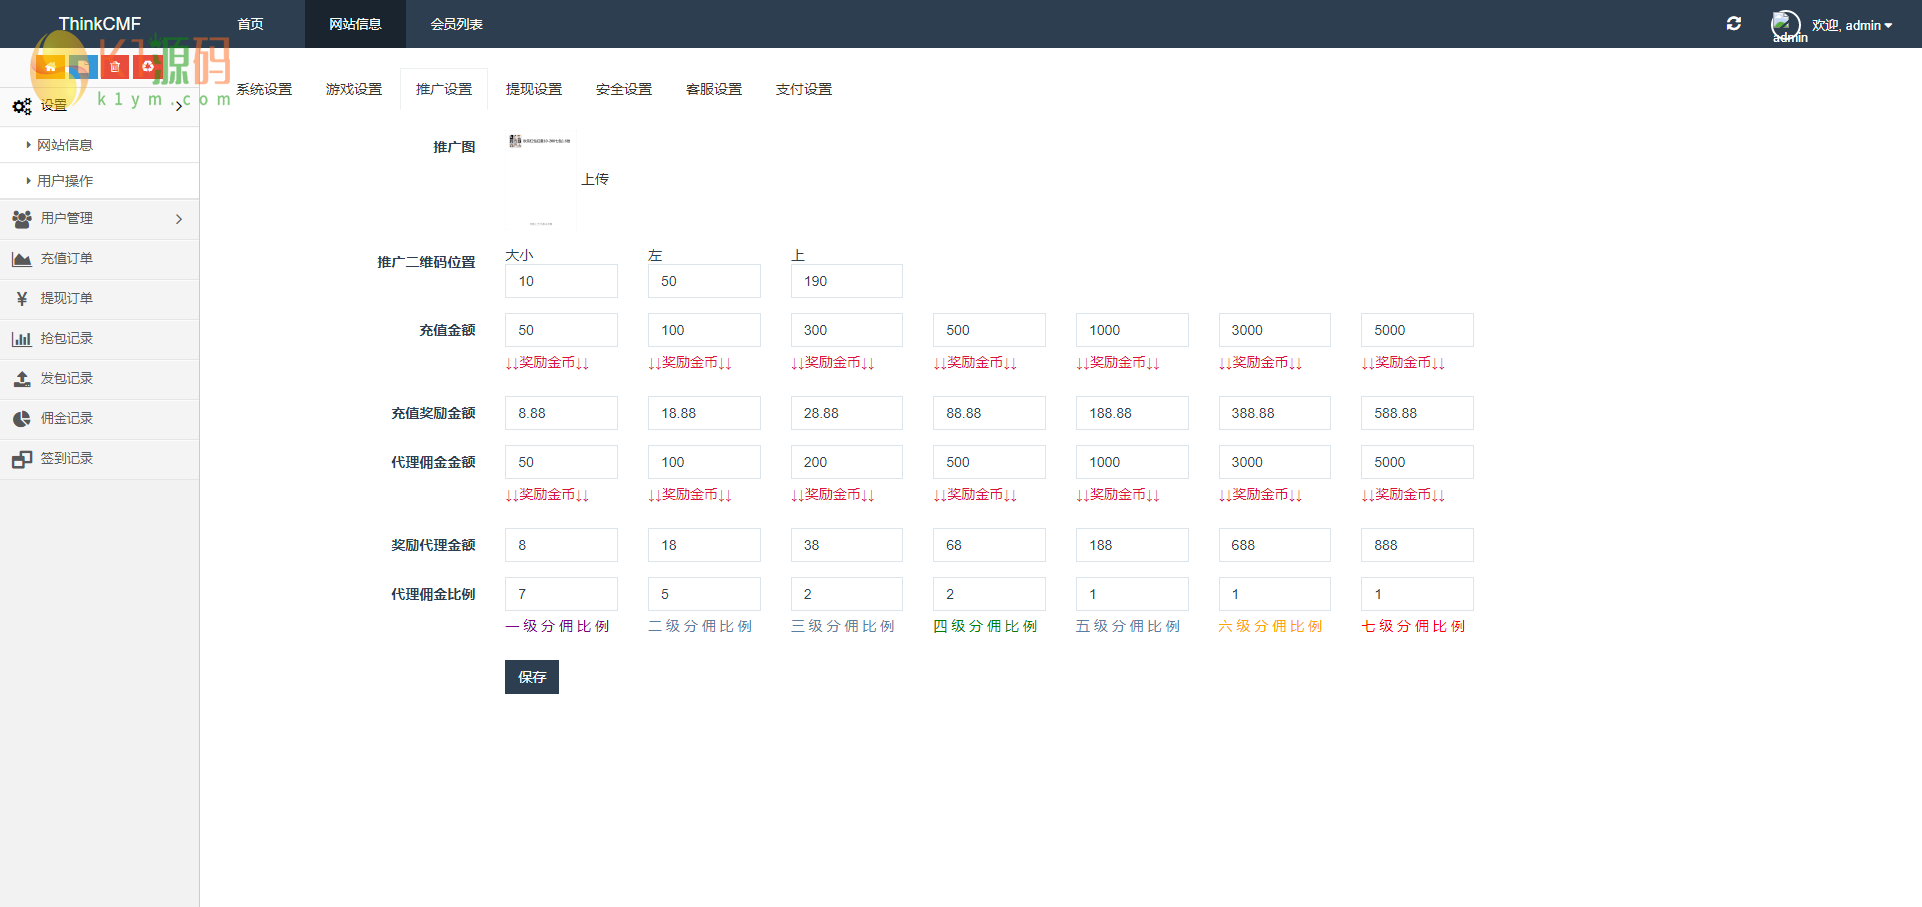Expand the 用户管理 sidebar section

coord(99,219)
